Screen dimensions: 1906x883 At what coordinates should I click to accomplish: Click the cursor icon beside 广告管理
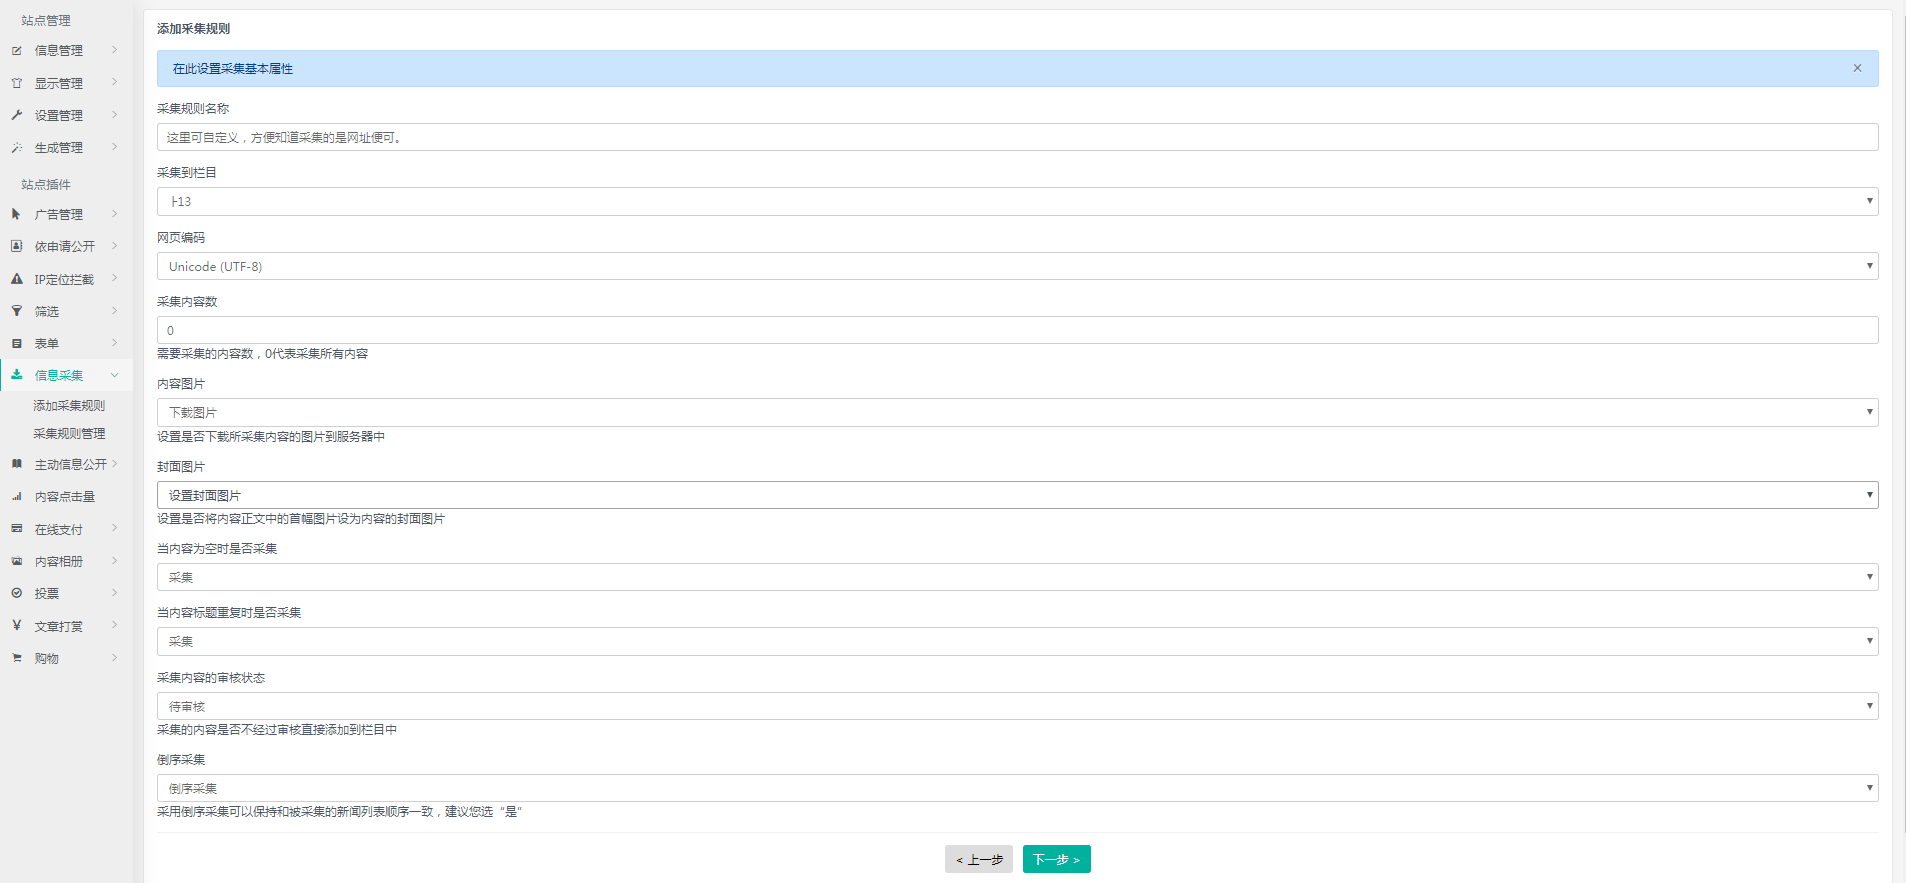tap(17, 214)
